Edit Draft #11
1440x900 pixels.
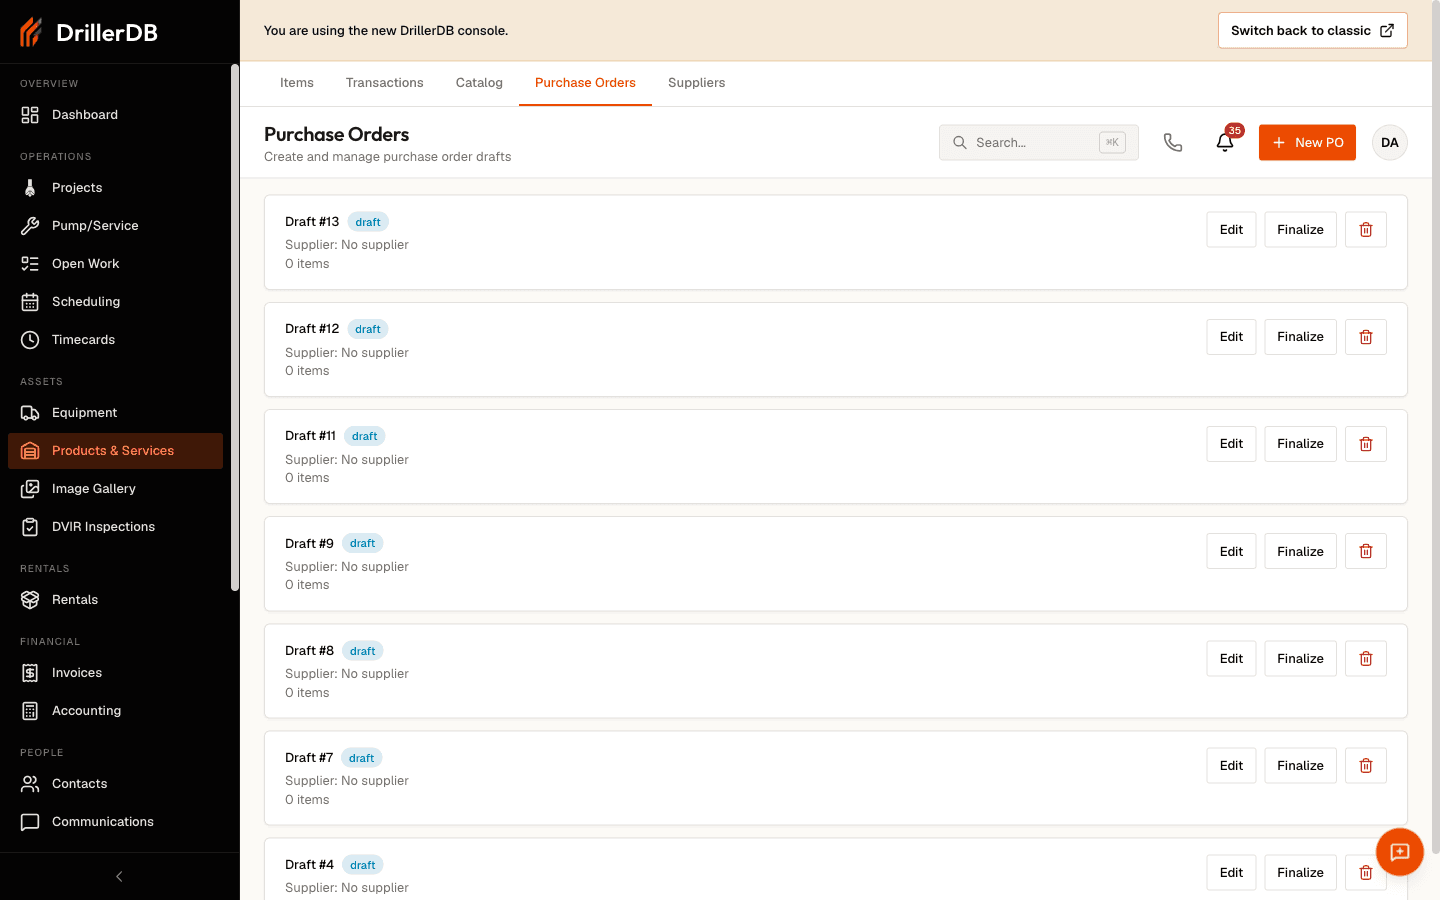[x=1231, y=444]
